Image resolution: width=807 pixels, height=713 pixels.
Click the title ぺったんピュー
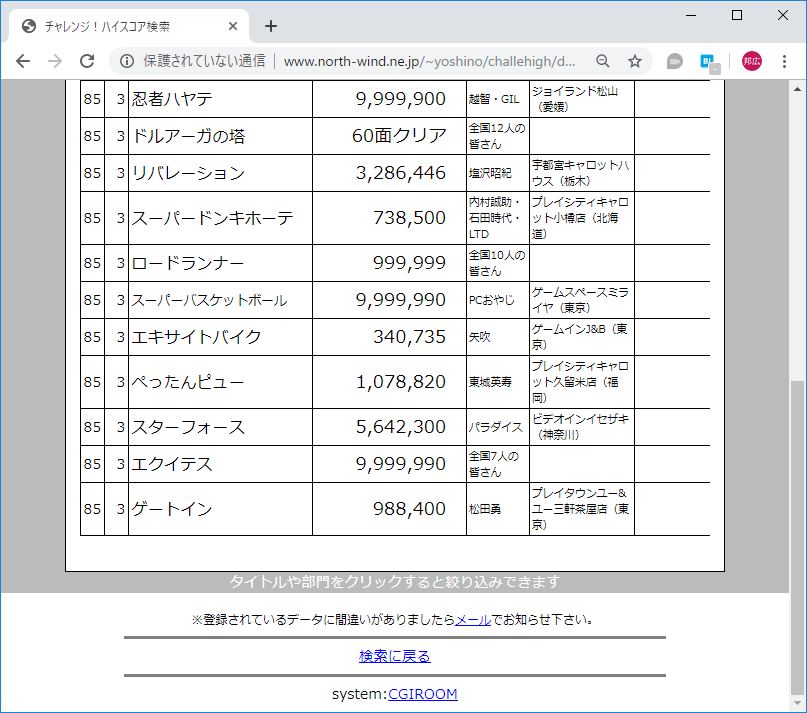(x=187, y=382)
